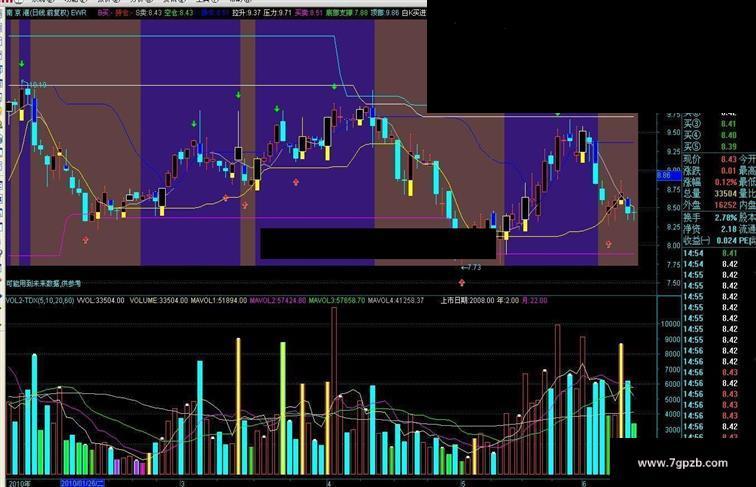
Task: Click the month 4 marker on the time axis
Action: [329, 483]
